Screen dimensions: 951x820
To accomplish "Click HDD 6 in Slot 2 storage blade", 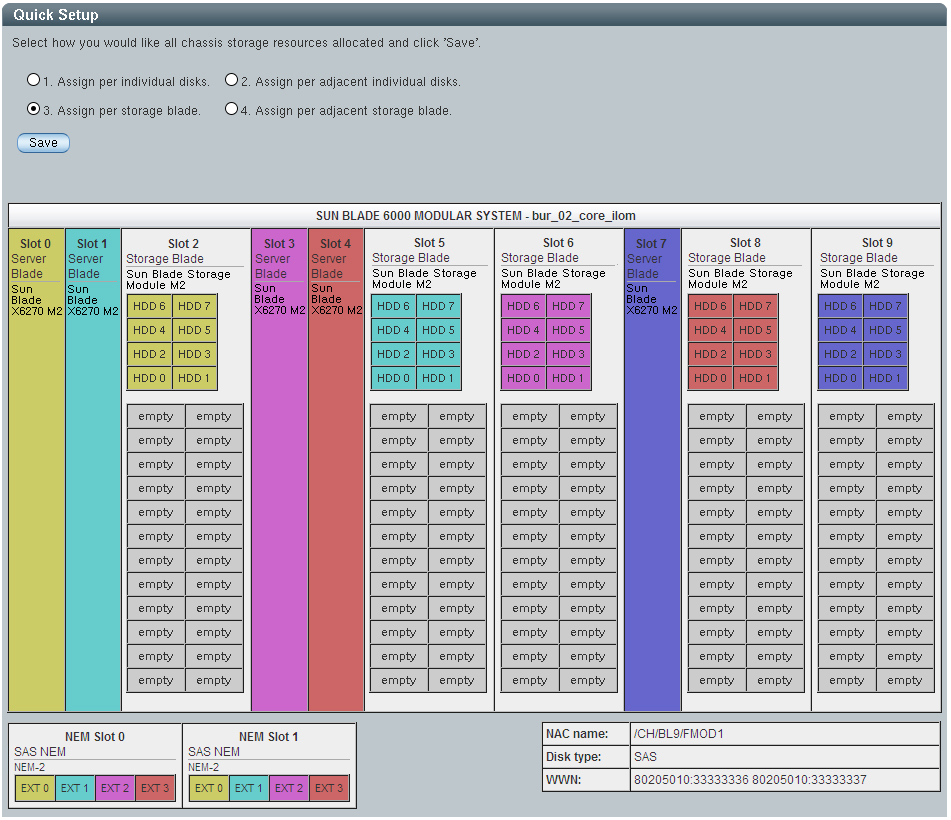I will coord(149,306).
